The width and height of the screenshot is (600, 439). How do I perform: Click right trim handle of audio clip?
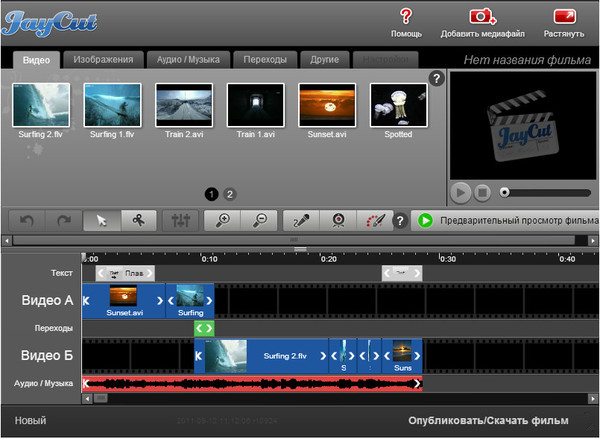click(417, 384)
